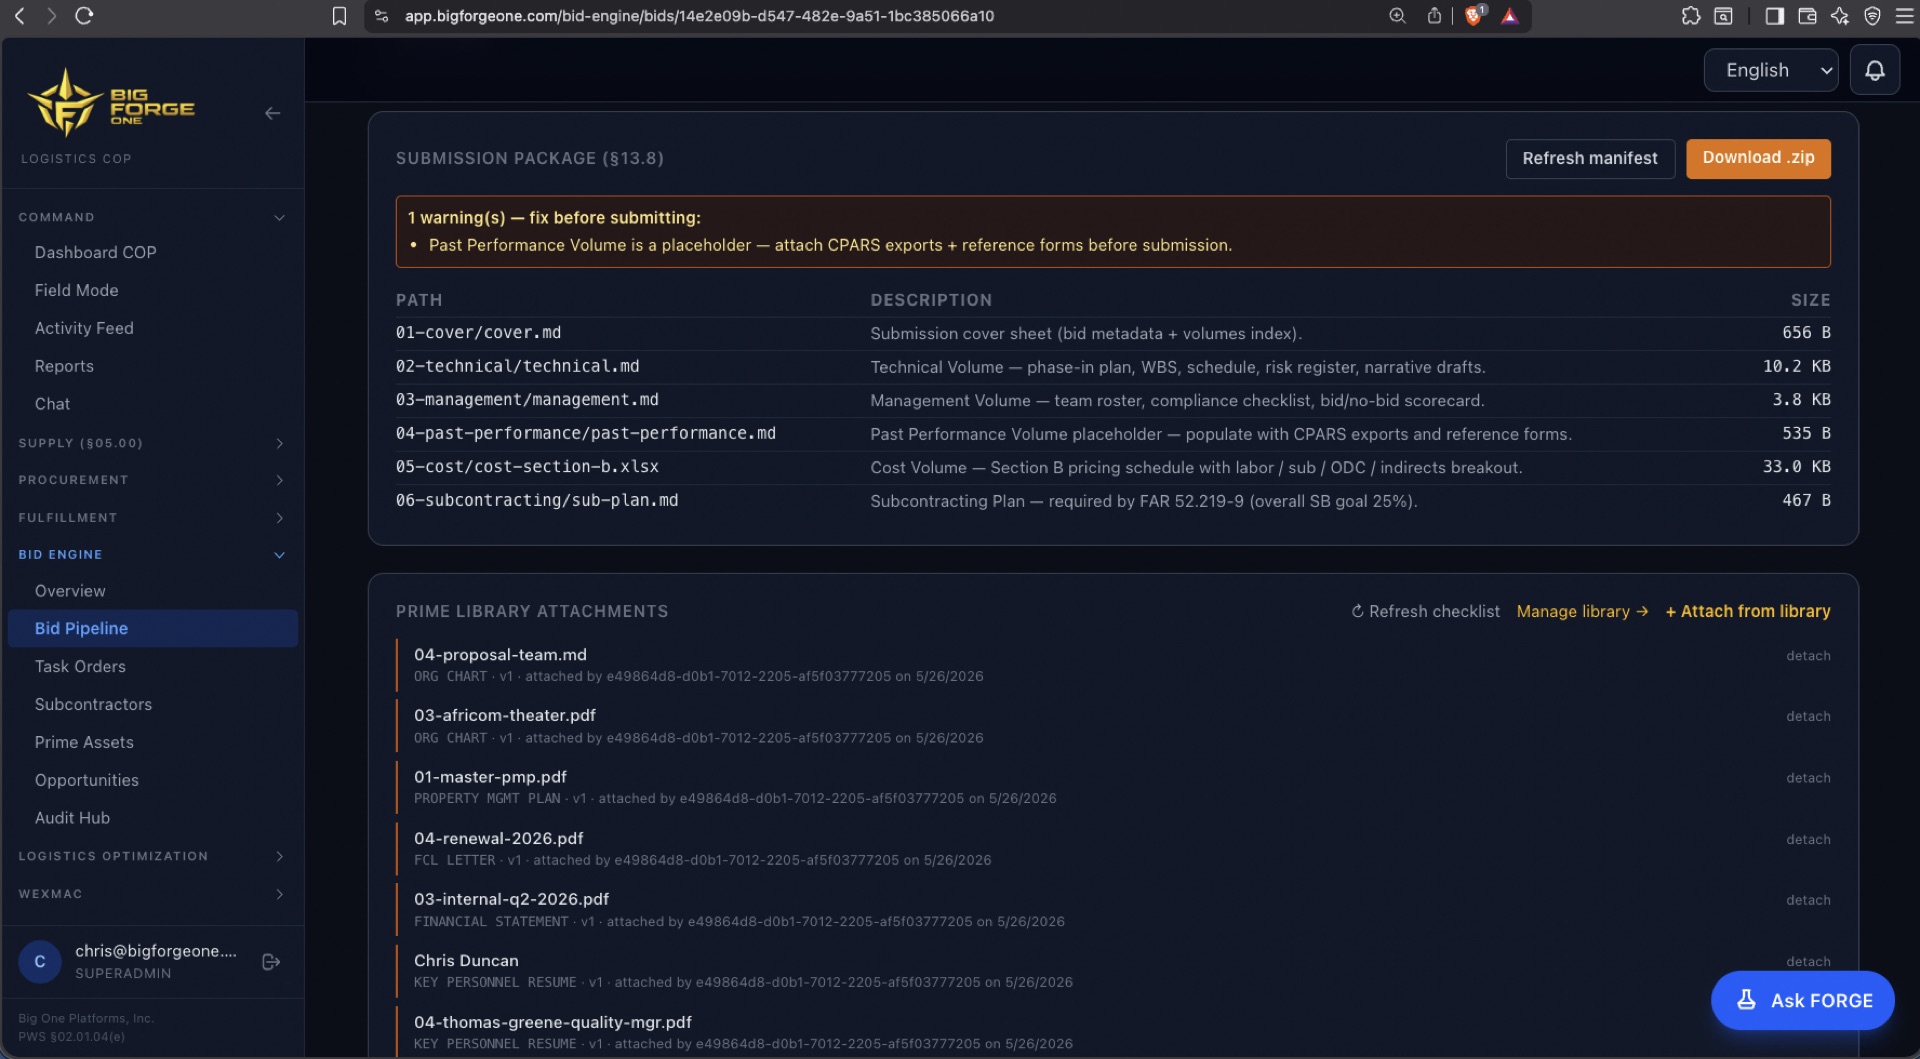Screen dimensions: 1920x1059
Task: Click the Download .zip button
Action: tap(1758, 158)
